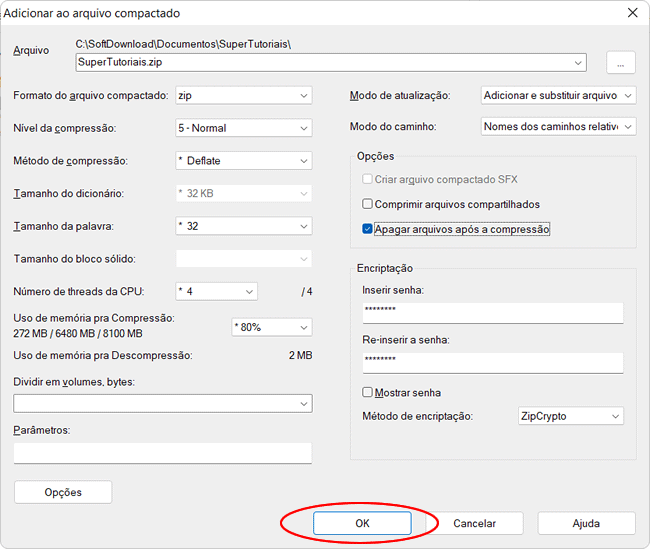Expand the Modo de atualização dropdown
Image resolution: width=650 pixels, height=549 pixels.
point(557,95)
